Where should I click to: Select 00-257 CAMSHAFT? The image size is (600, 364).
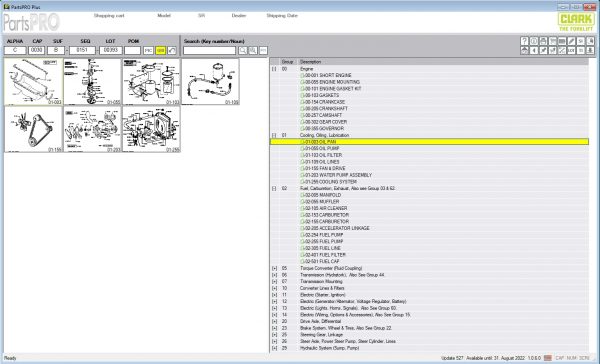(x=323, y=115)
